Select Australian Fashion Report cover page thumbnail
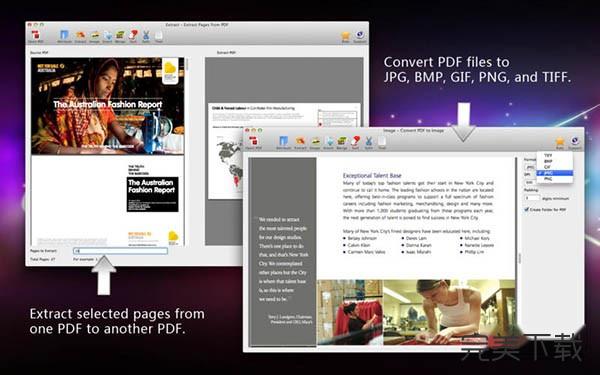 click(108, 106)
